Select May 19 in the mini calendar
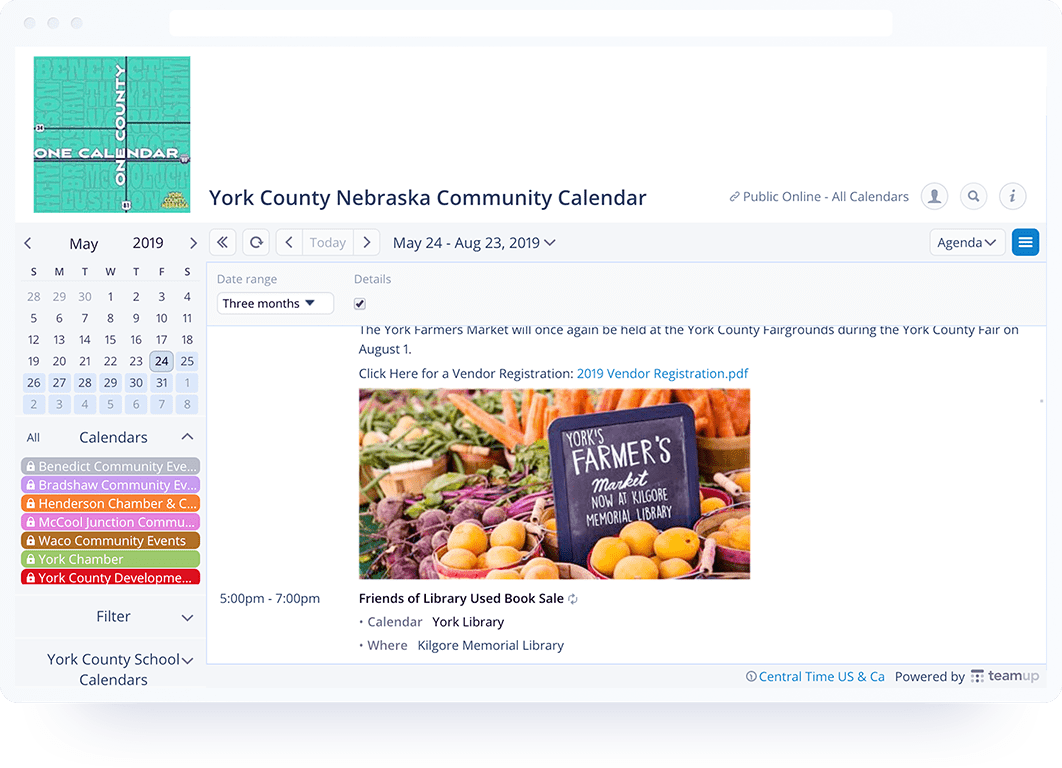Image resolution: width=1062 pixels, height=768 pixels. pos(34,361)
